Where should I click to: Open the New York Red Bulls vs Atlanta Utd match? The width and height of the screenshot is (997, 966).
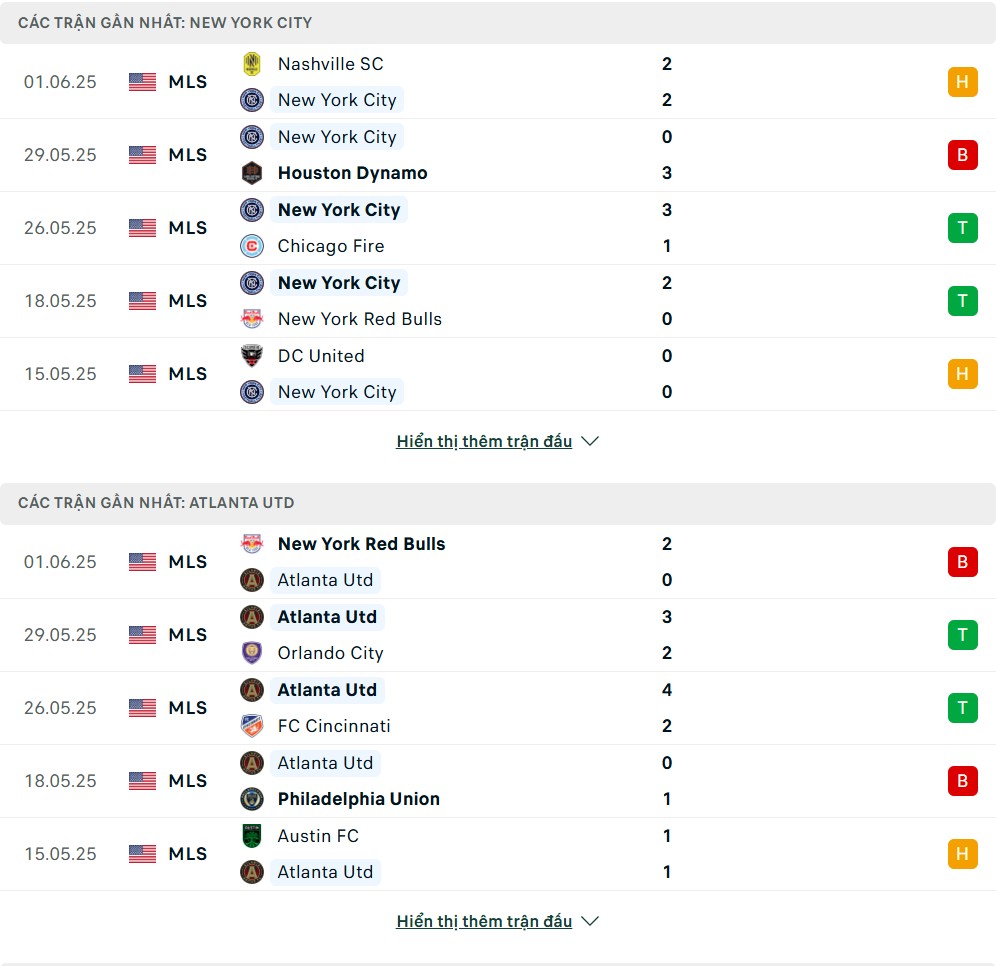(498, 562)
